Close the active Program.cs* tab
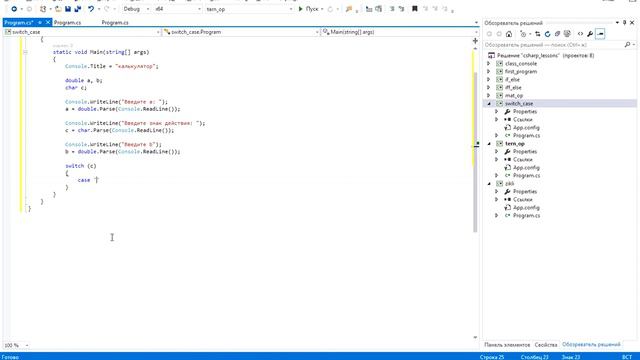The image size is (640, 360). (x=48, y=22)
